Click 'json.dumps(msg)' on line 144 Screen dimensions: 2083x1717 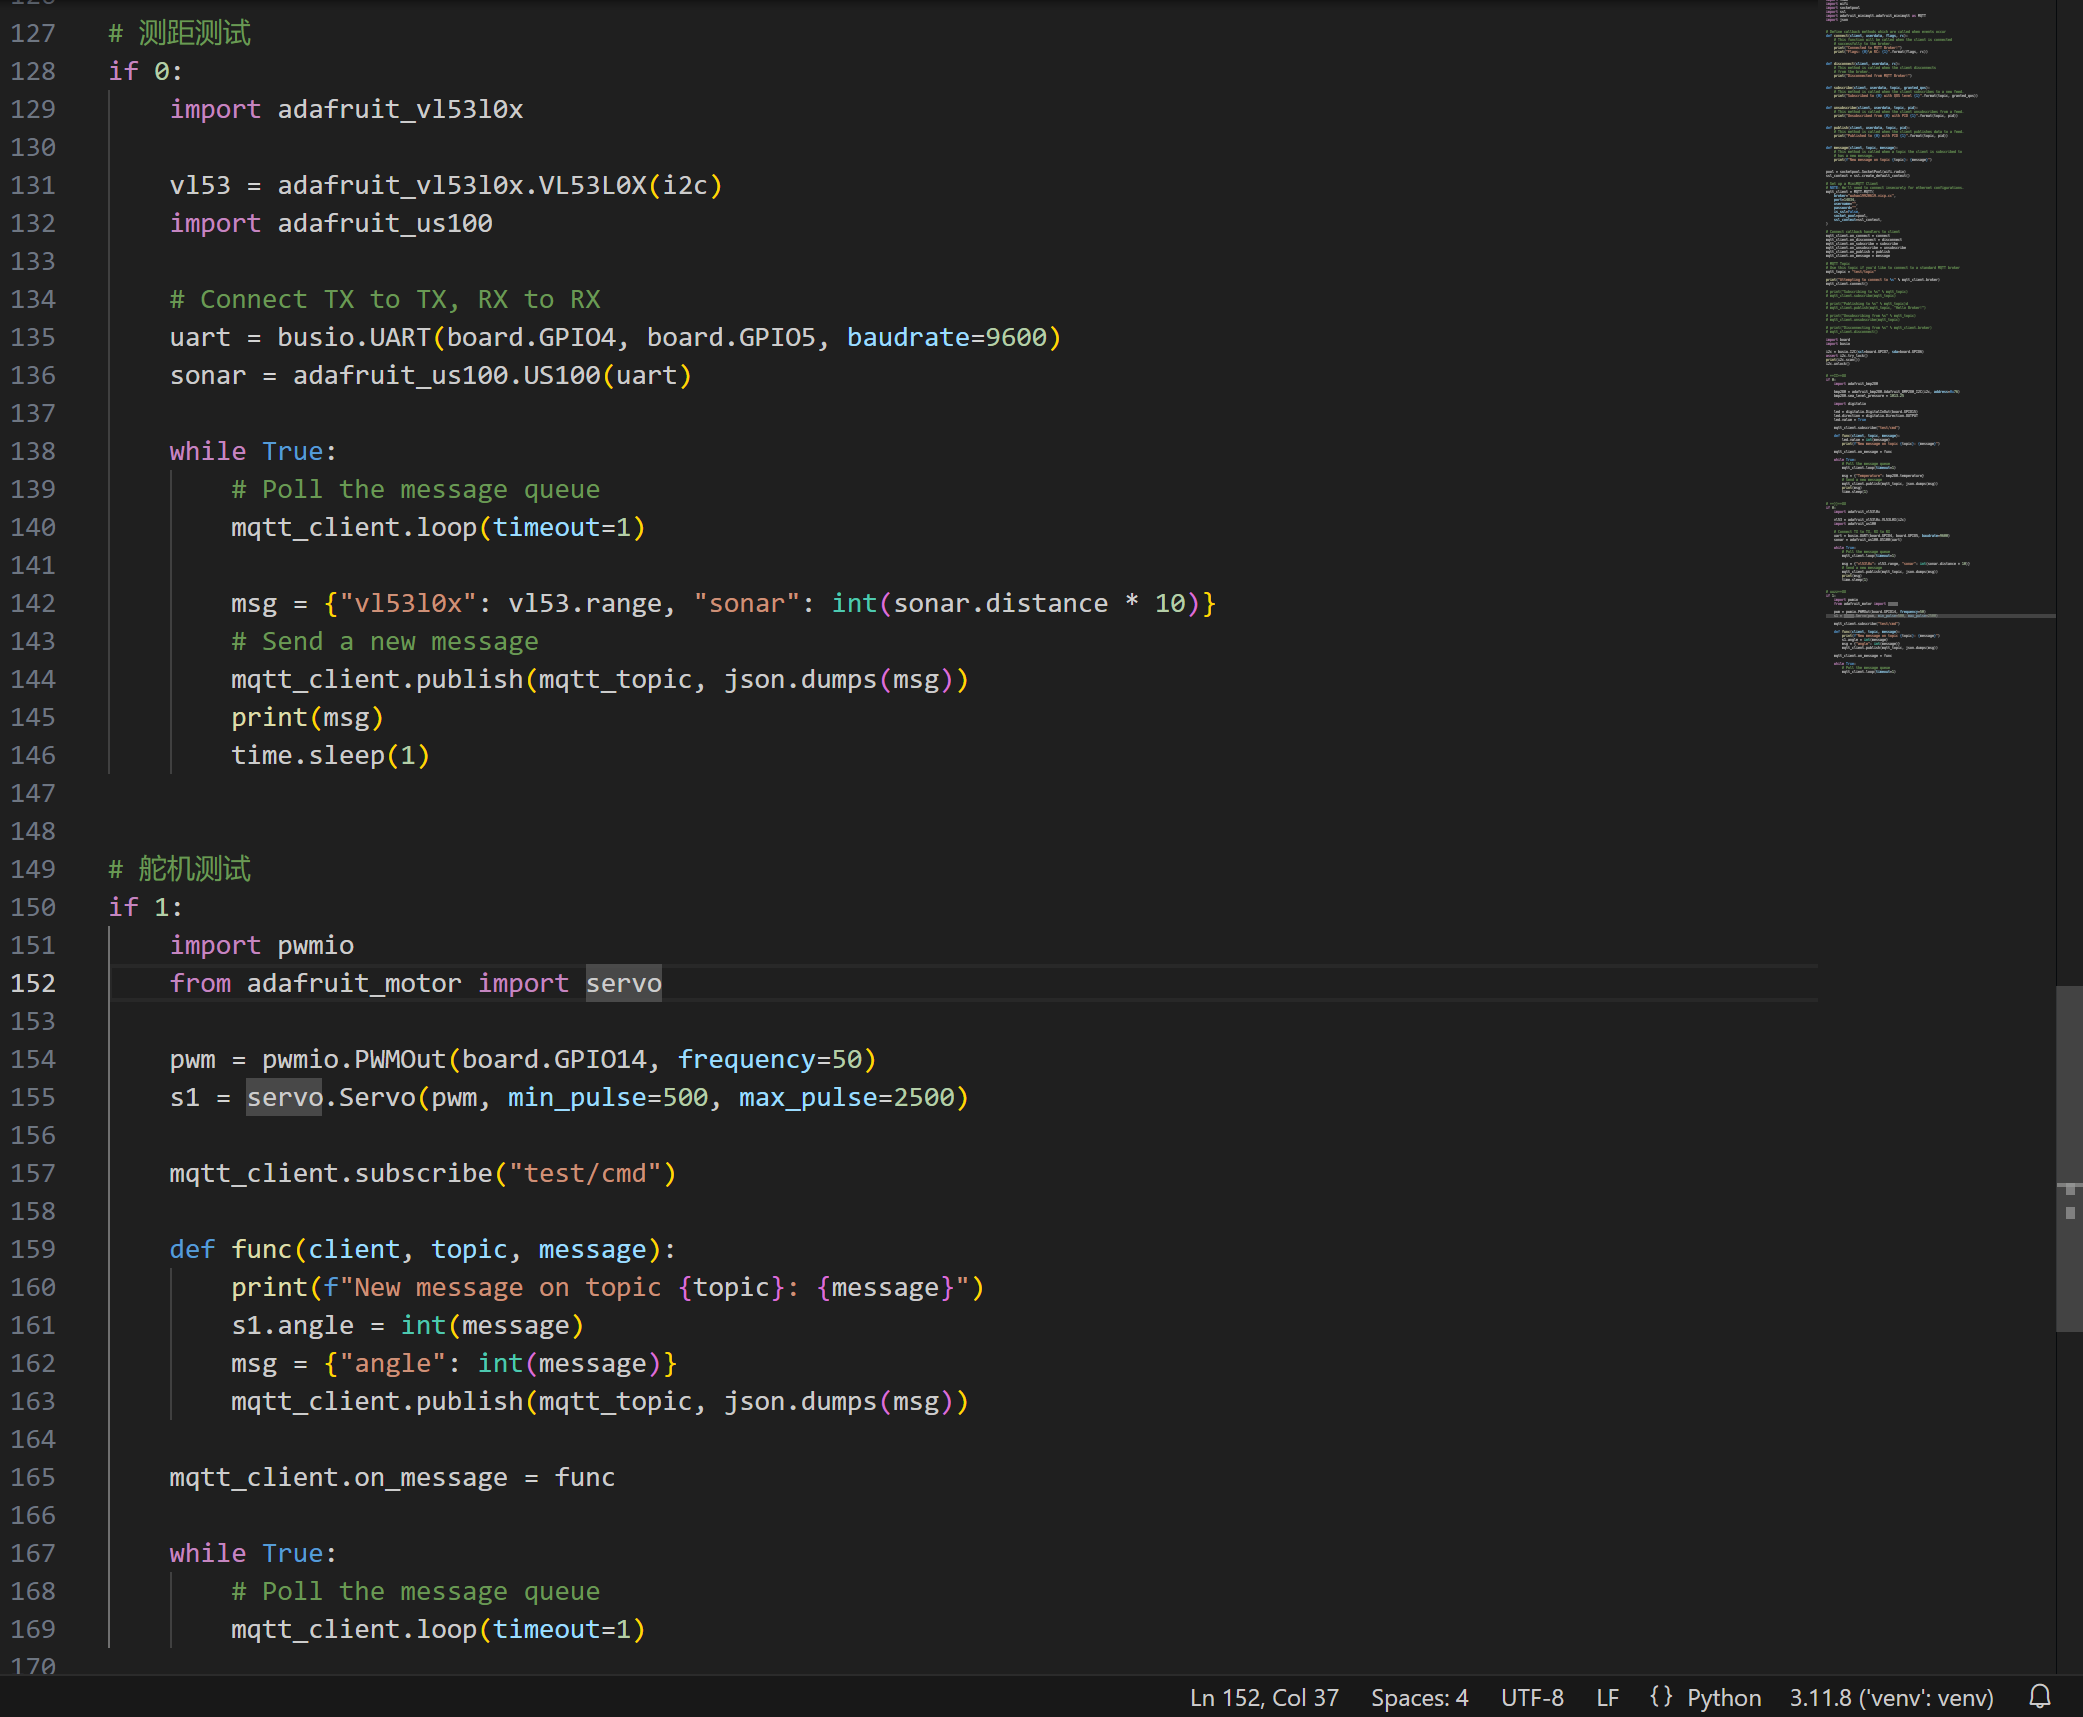(839, 679)
